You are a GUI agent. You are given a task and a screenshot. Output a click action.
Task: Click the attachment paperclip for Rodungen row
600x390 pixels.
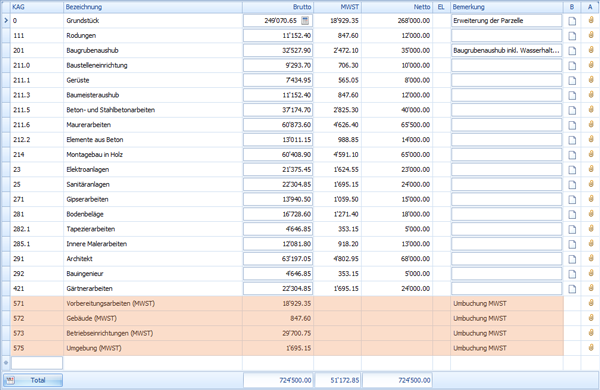[591, 35]
